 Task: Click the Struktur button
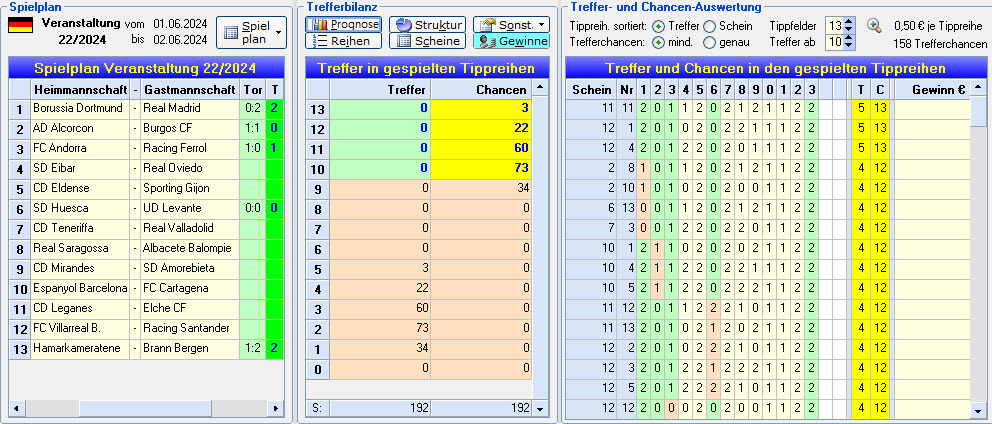(x=427, y=25)
